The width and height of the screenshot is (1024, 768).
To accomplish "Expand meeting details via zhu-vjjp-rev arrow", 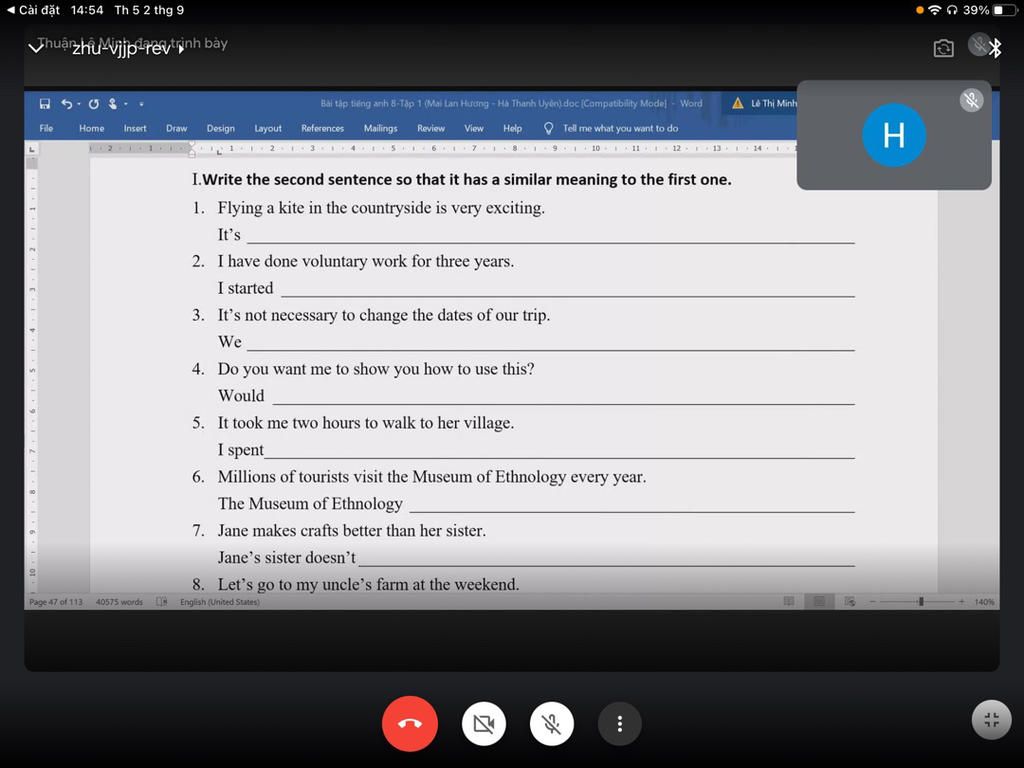I will click(x=181, y=49).
